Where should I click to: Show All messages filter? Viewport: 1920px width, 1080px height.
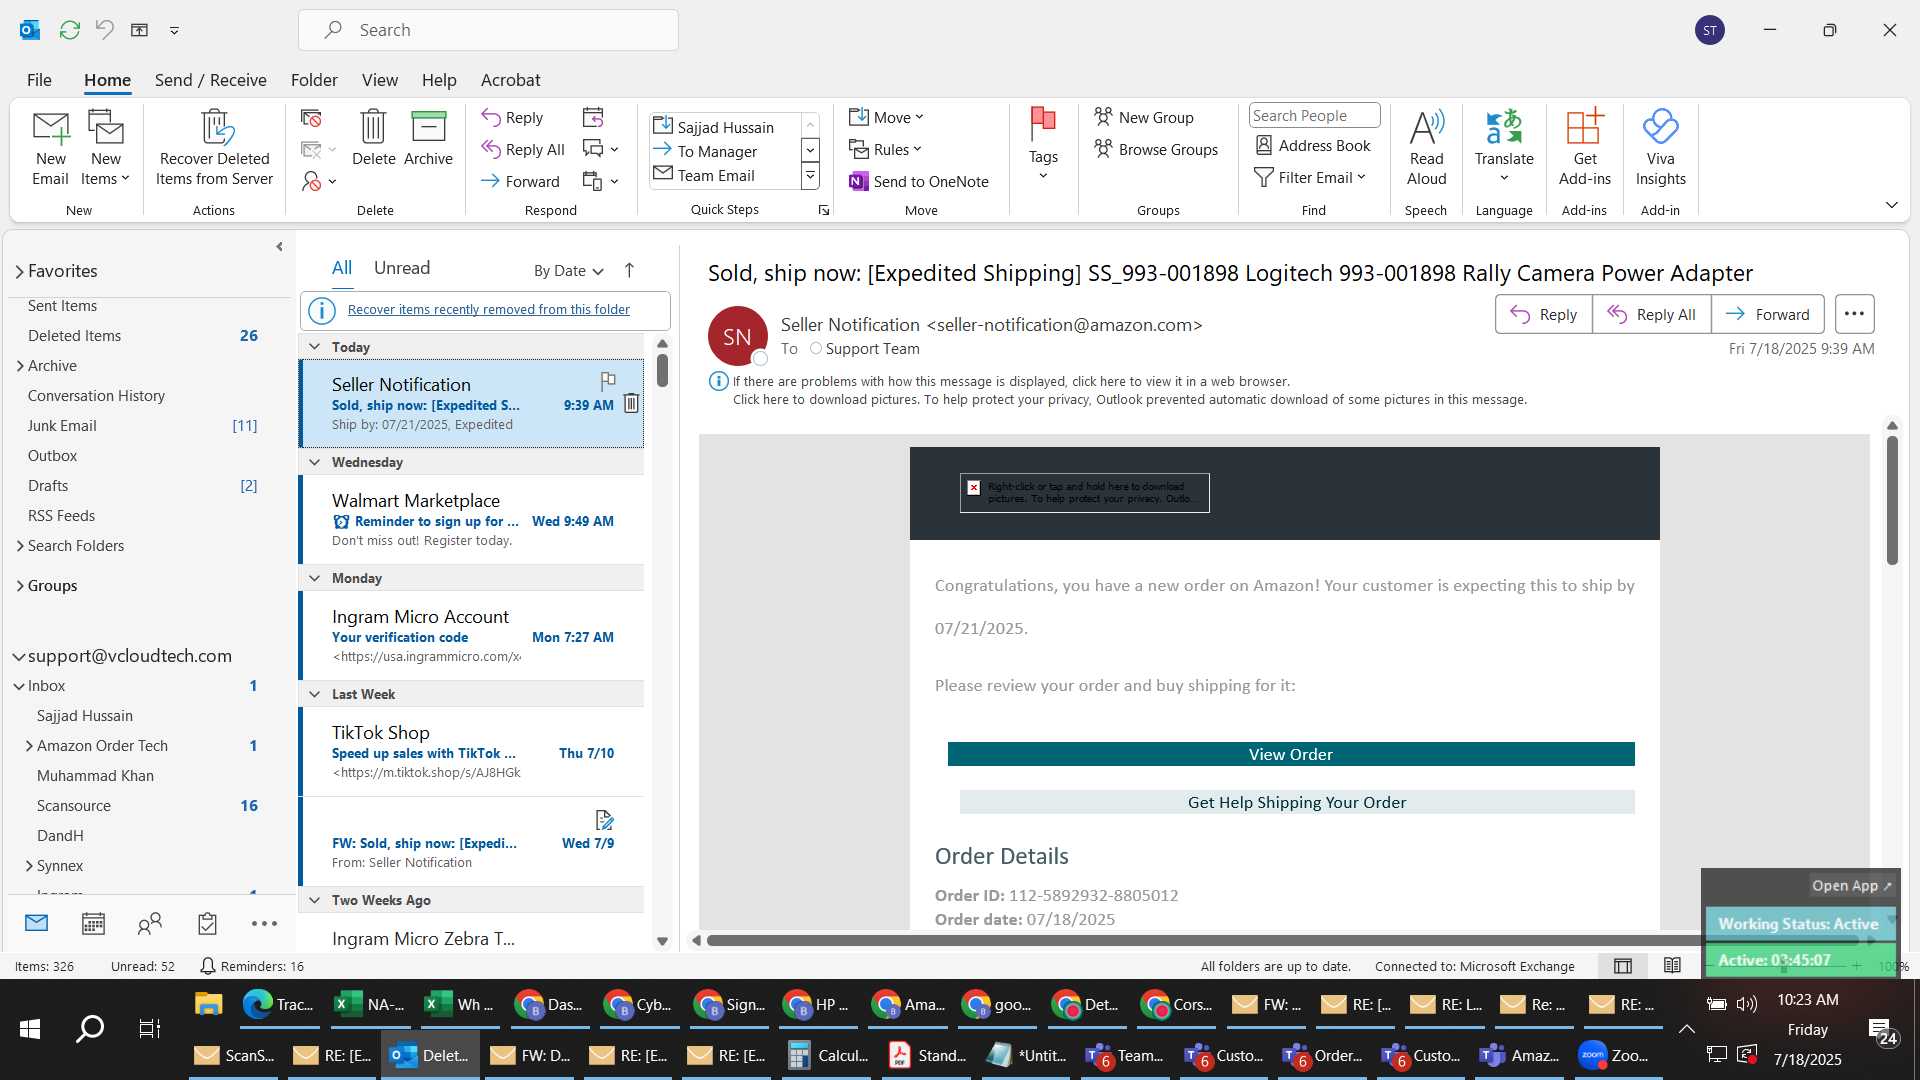(x=342, y=268)
